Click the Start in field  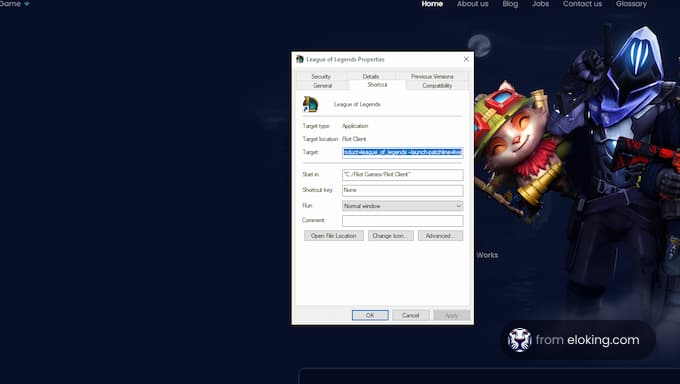(402, 174)
